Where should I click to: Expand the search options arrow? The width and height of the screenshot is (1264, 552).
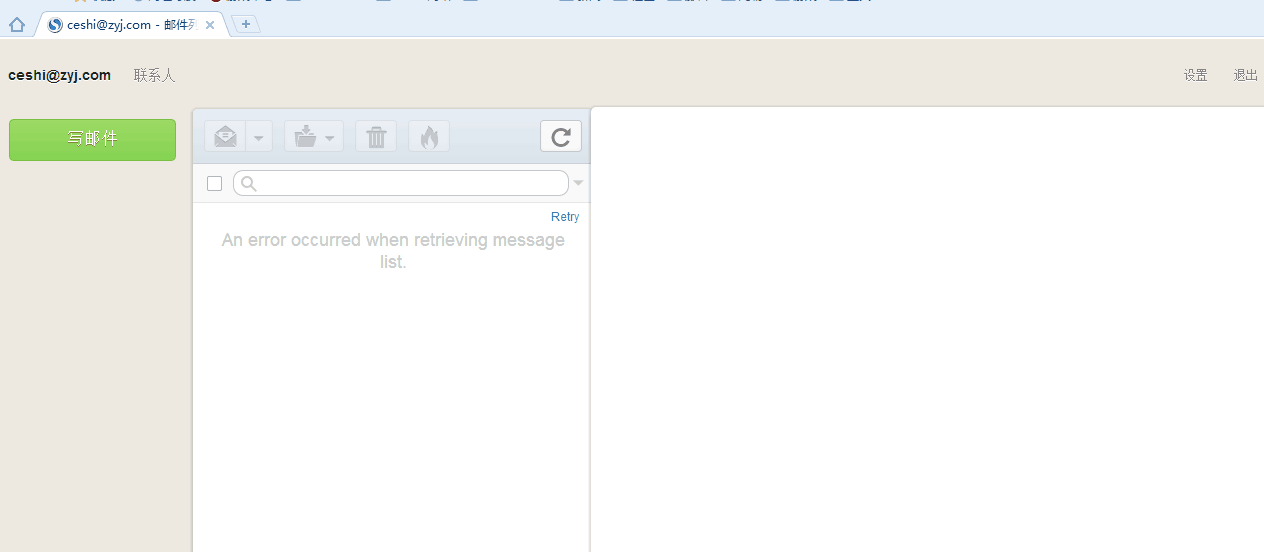tap(578, 183)
